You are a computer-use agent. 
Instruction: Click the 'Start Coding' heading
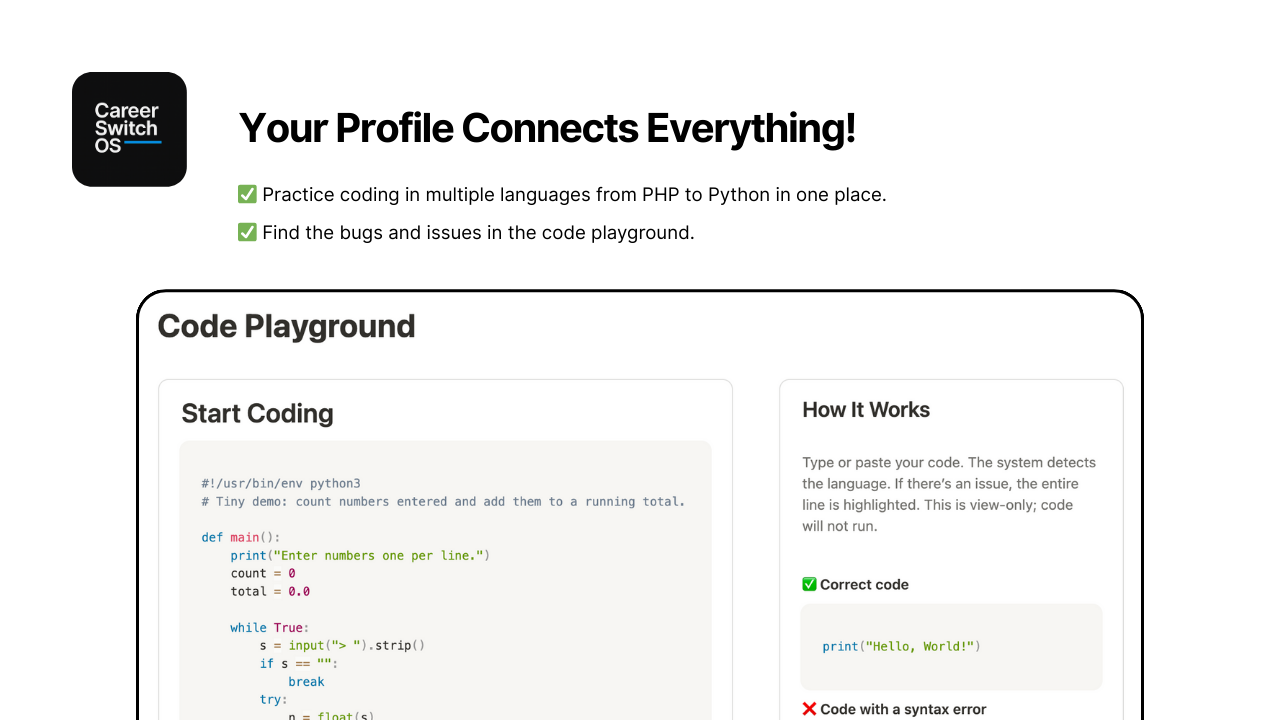pyautogui.click(x=257, y=413)
